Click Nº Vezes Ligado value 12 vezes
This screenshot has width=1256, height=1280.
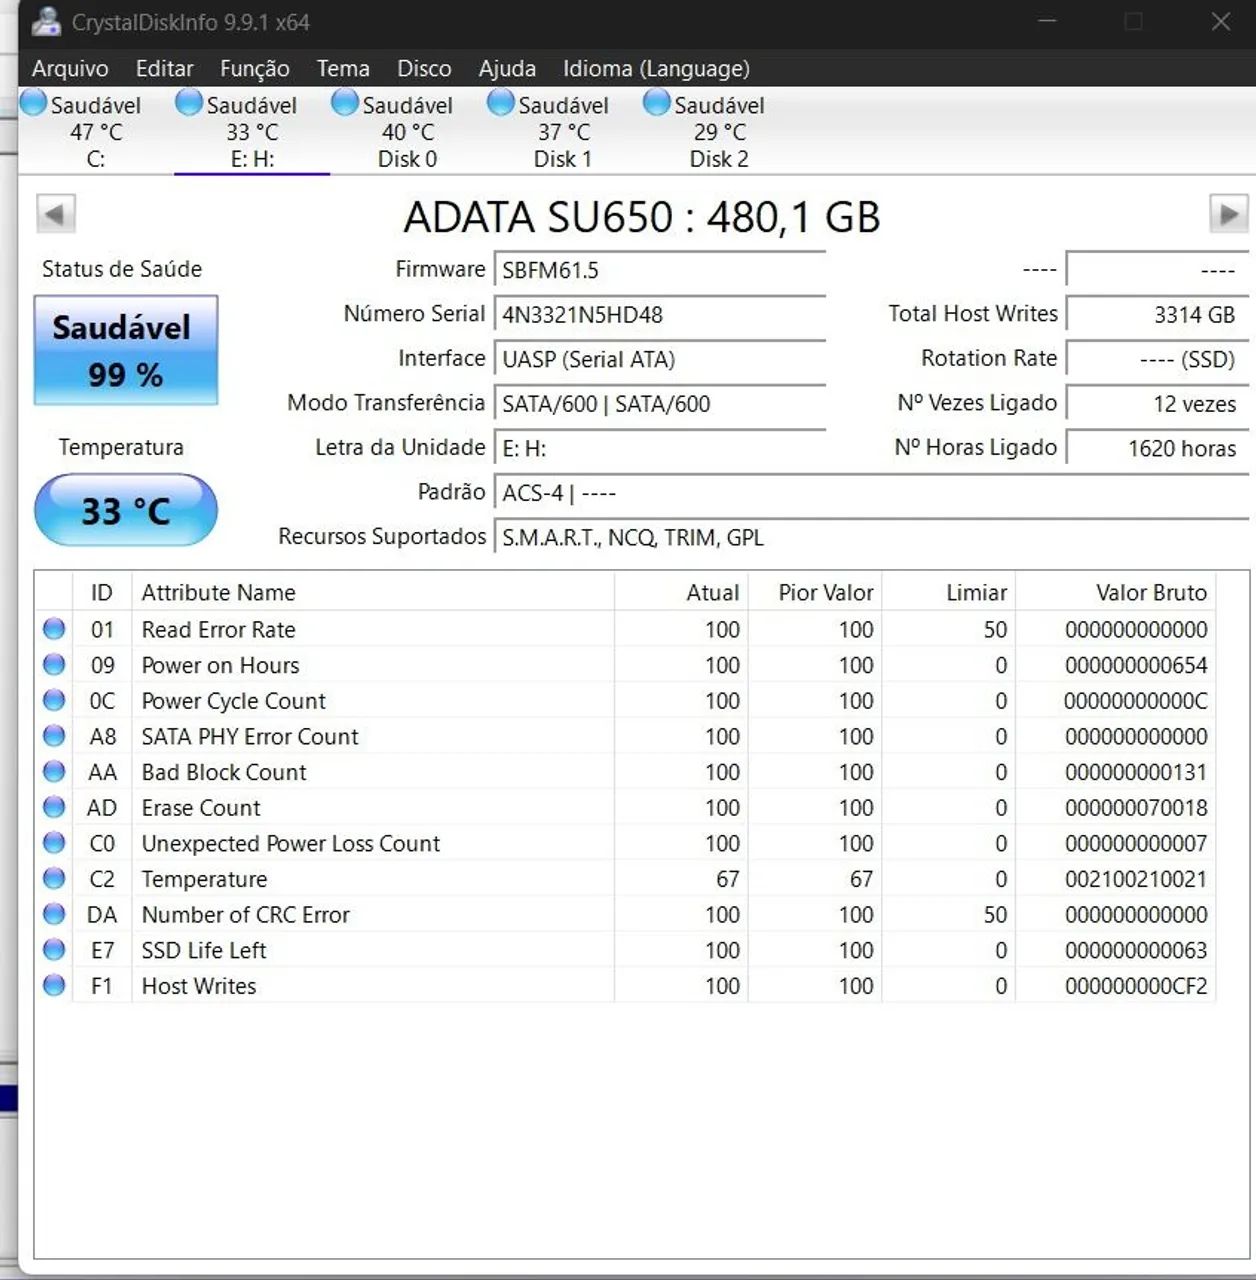(1157, 403)
